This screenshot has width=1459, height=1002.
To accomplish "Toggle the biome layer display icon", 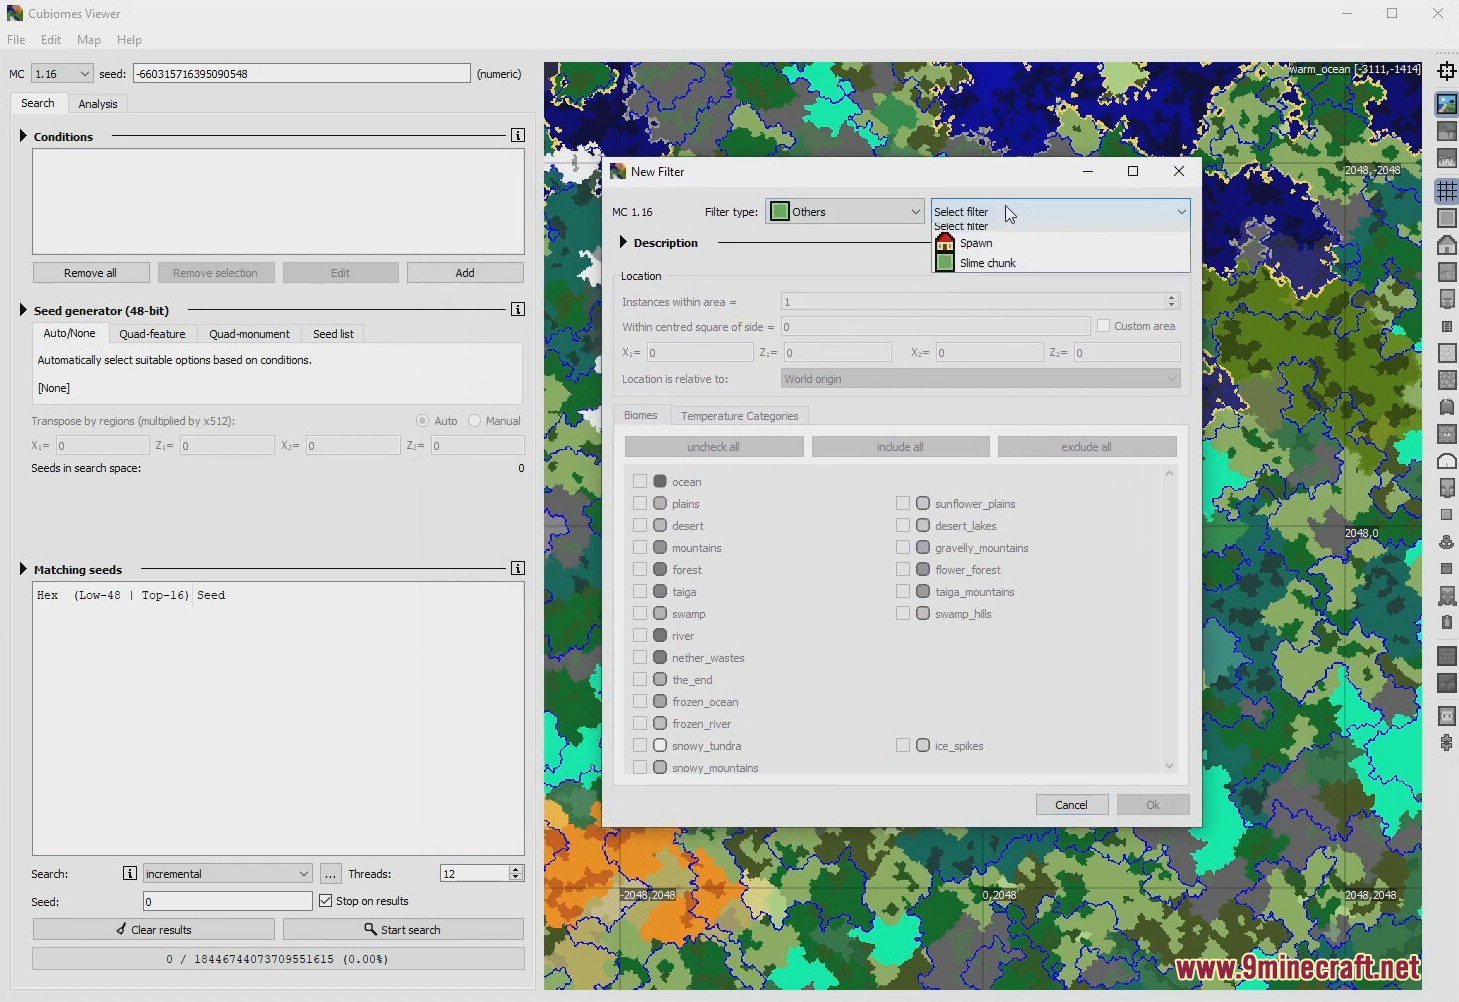I will tap(1447, 103).
